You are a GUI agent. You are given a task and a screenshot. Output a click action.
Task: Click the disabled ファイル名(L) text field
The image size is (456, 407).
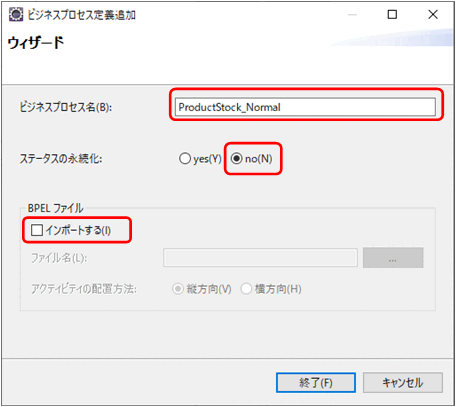pos(260,258)
